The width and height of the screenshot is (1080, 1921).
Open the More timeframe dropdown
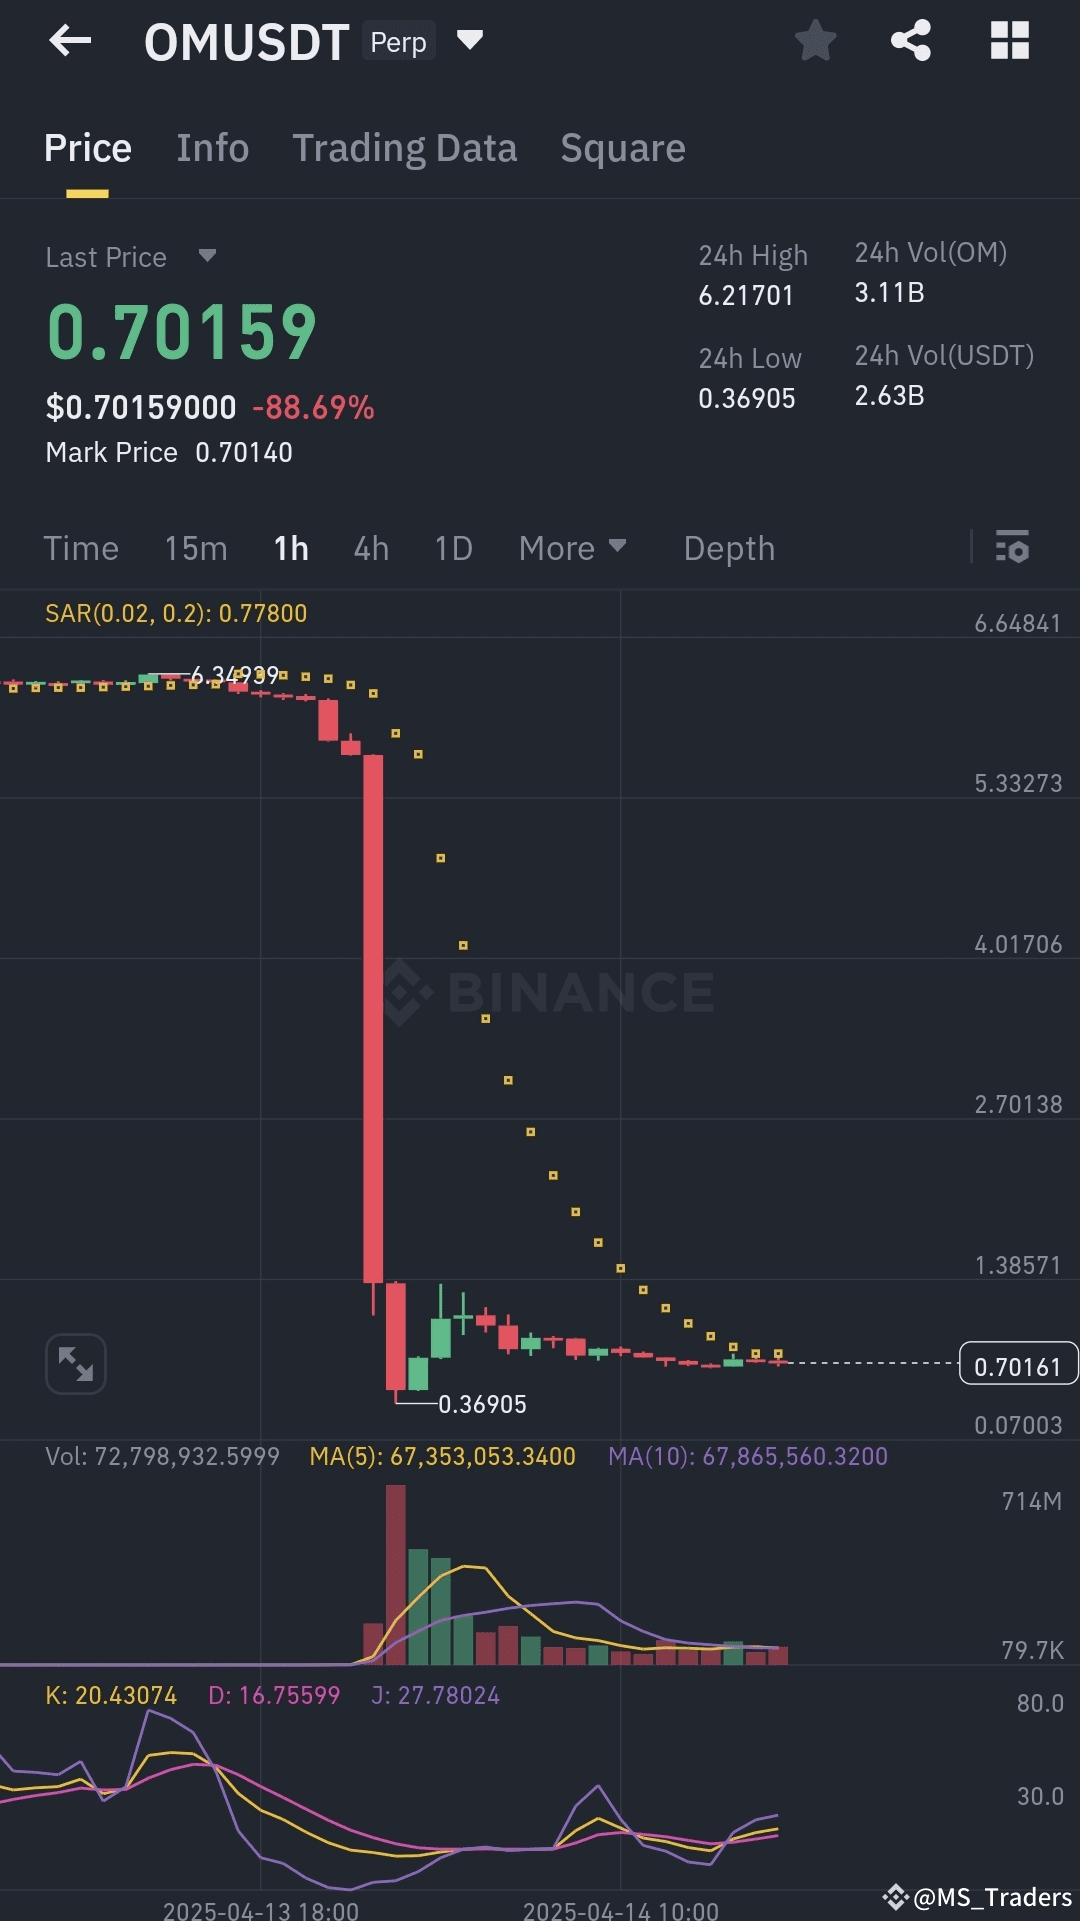click(x=572, y=548)
